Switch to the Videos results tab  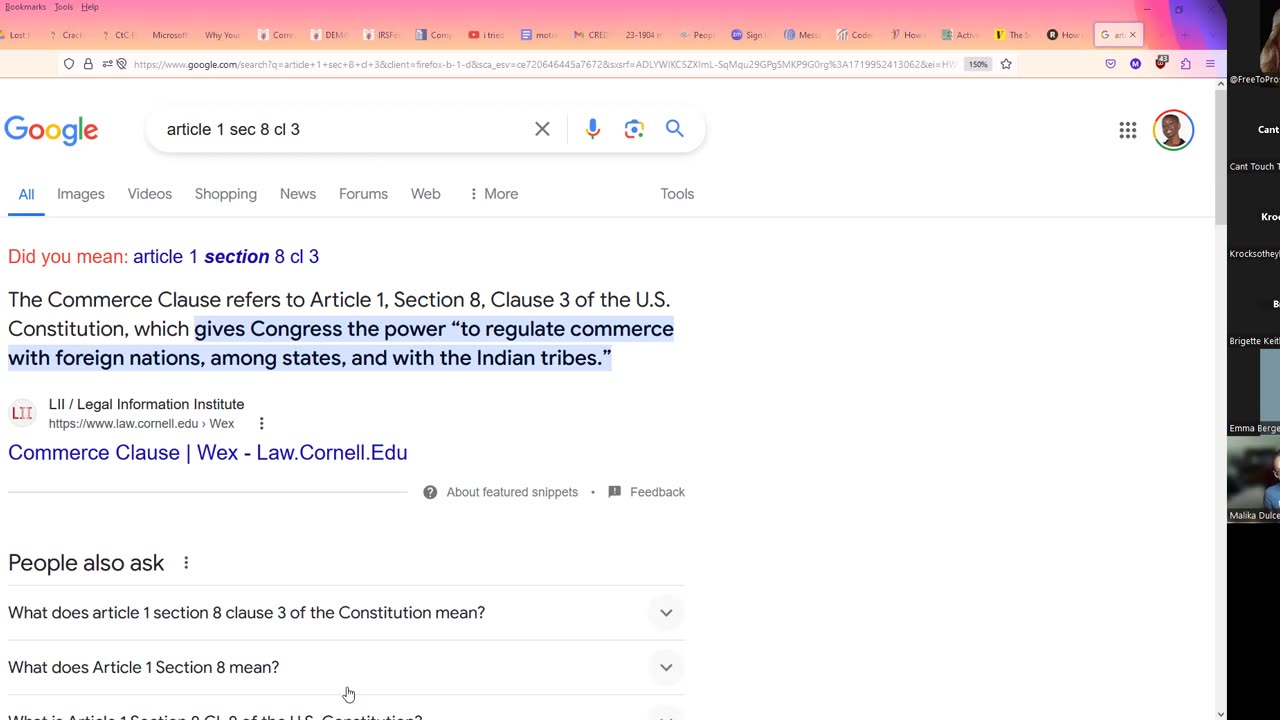[150, 194]
